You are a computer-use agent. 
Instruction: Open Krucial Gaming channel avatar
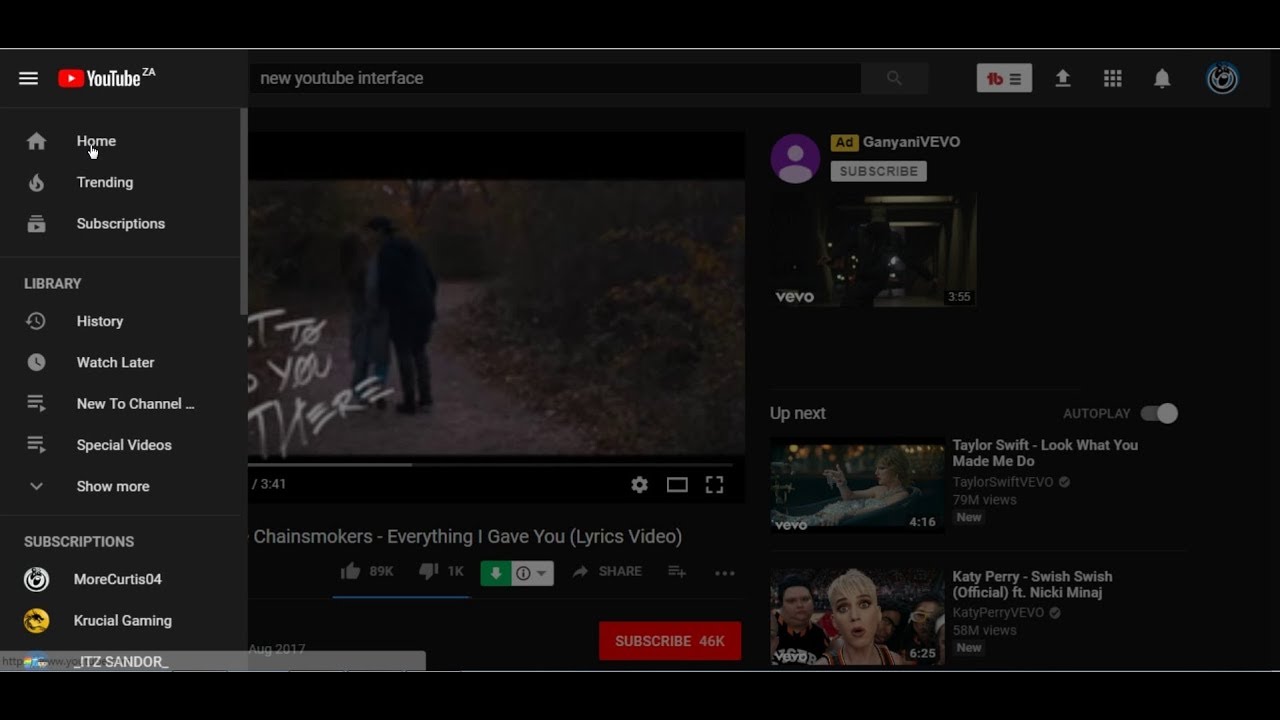(x=36, y=621)
